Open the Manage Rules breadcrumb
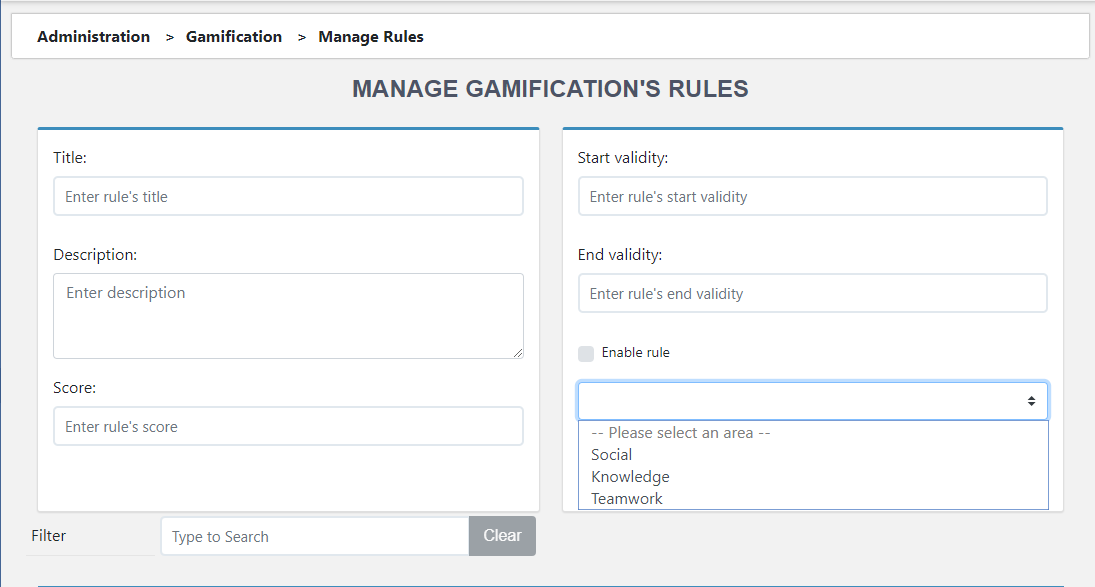This screenshot has width=1095, height=587. pyautogui.click(x=371, y=37)
